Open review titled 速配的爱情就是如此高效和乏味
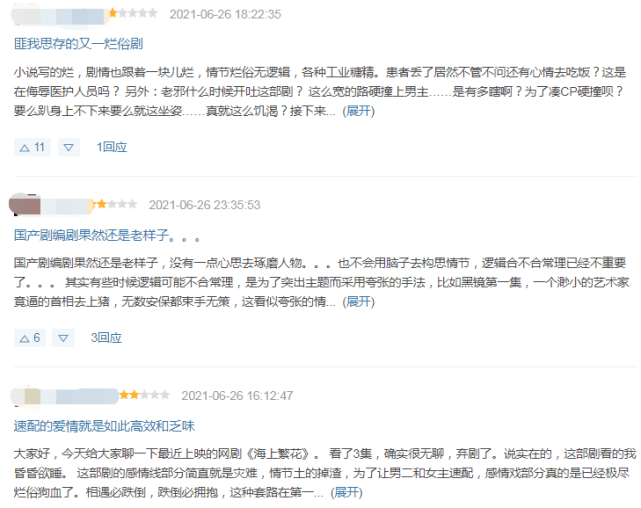Image resolution: width=641 pixels, height=508 pixels. pyautogui.click(x=104, y=426)
